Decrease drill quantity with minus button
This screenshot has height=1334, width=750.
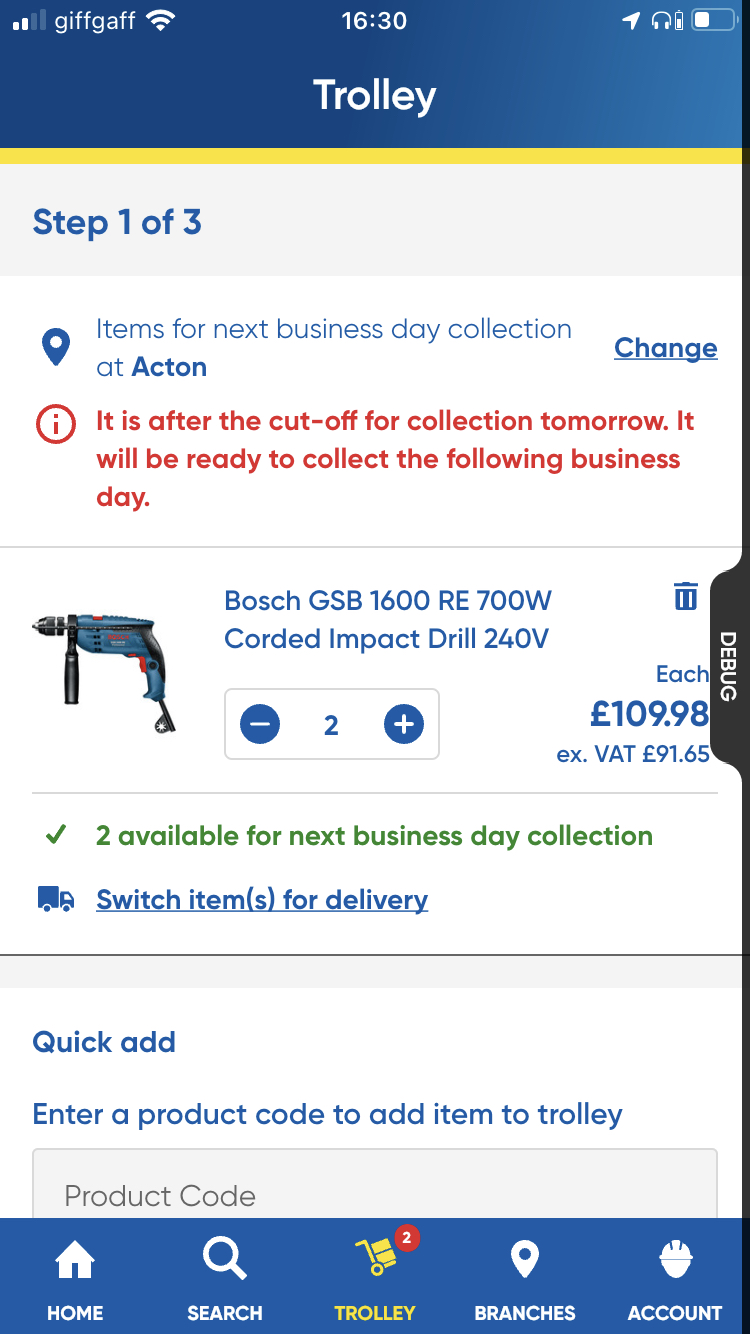tap(260, 724)
